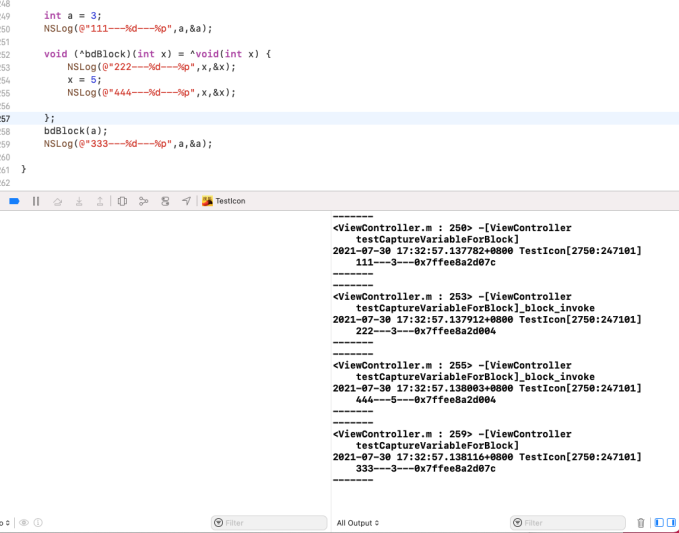
Task: Click line 257 in the gutter
Action: 5,119
